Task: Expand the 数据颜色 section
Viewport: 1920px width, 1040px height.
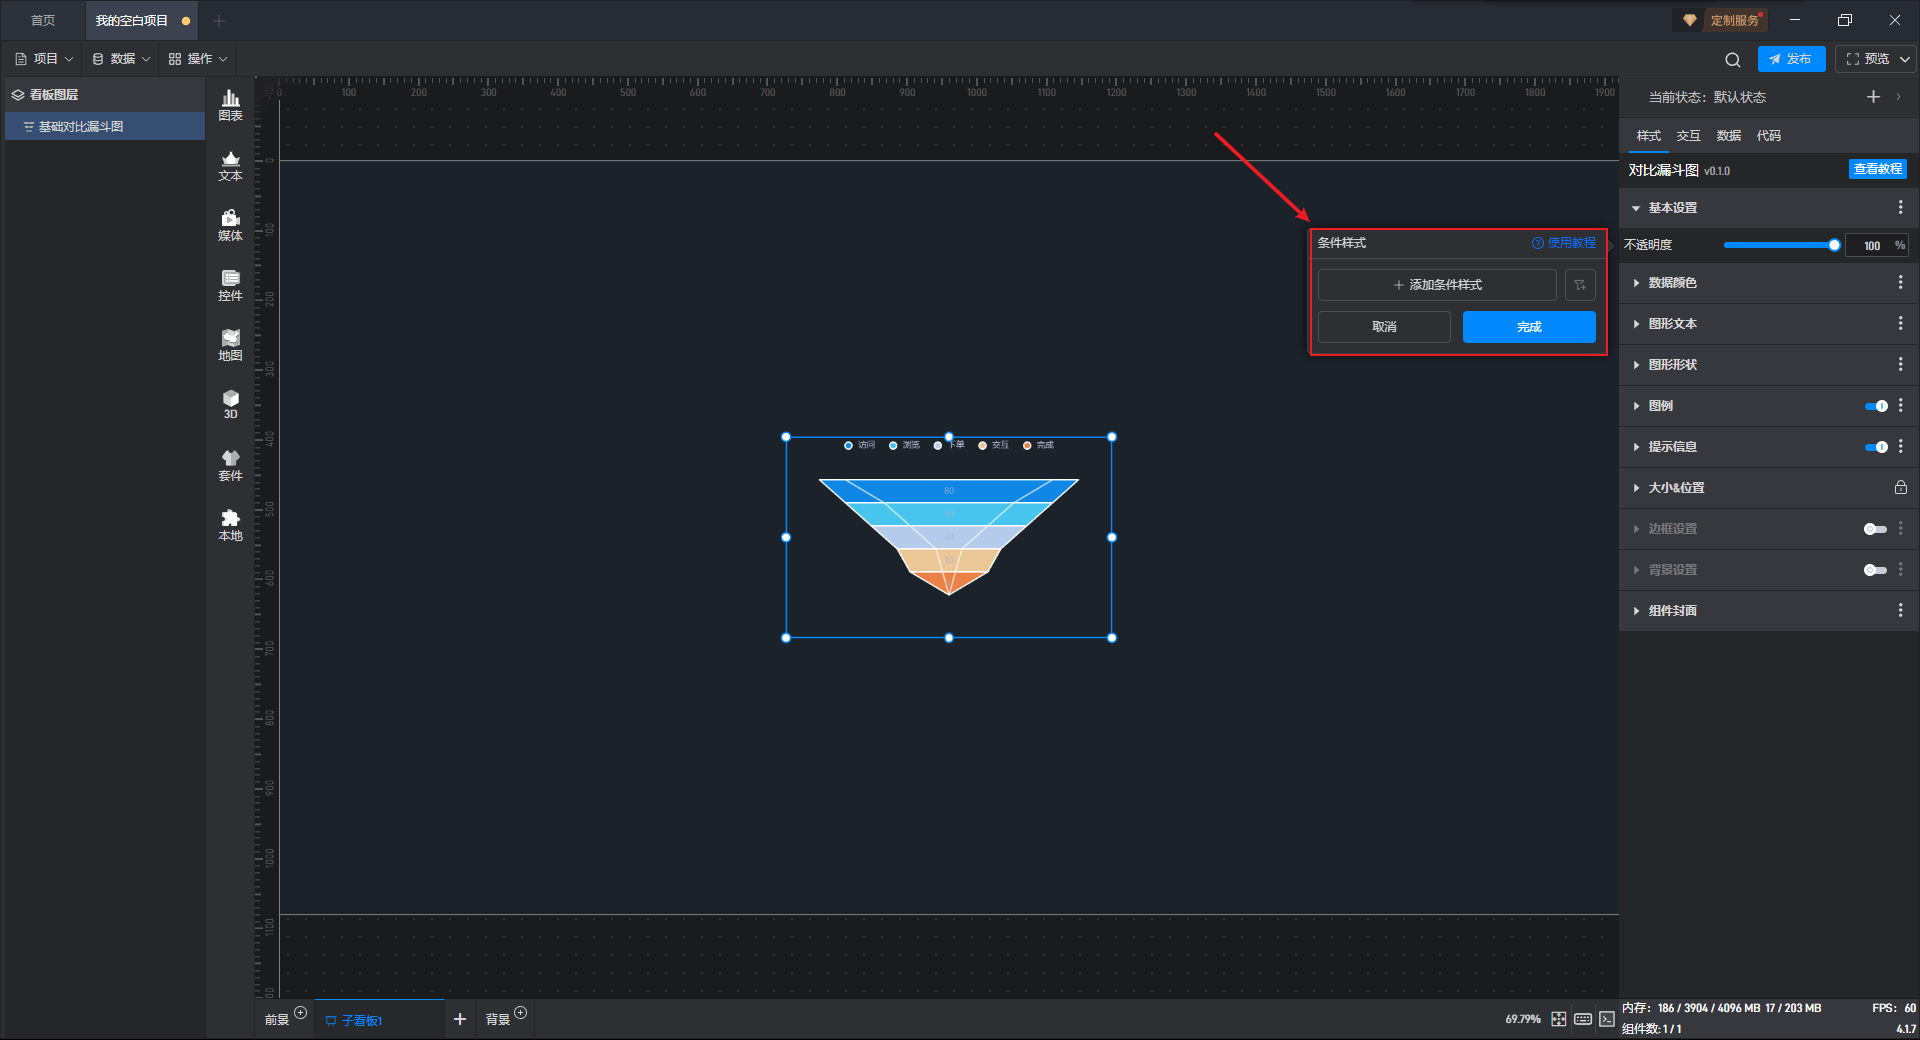Action: point(1636,283)
